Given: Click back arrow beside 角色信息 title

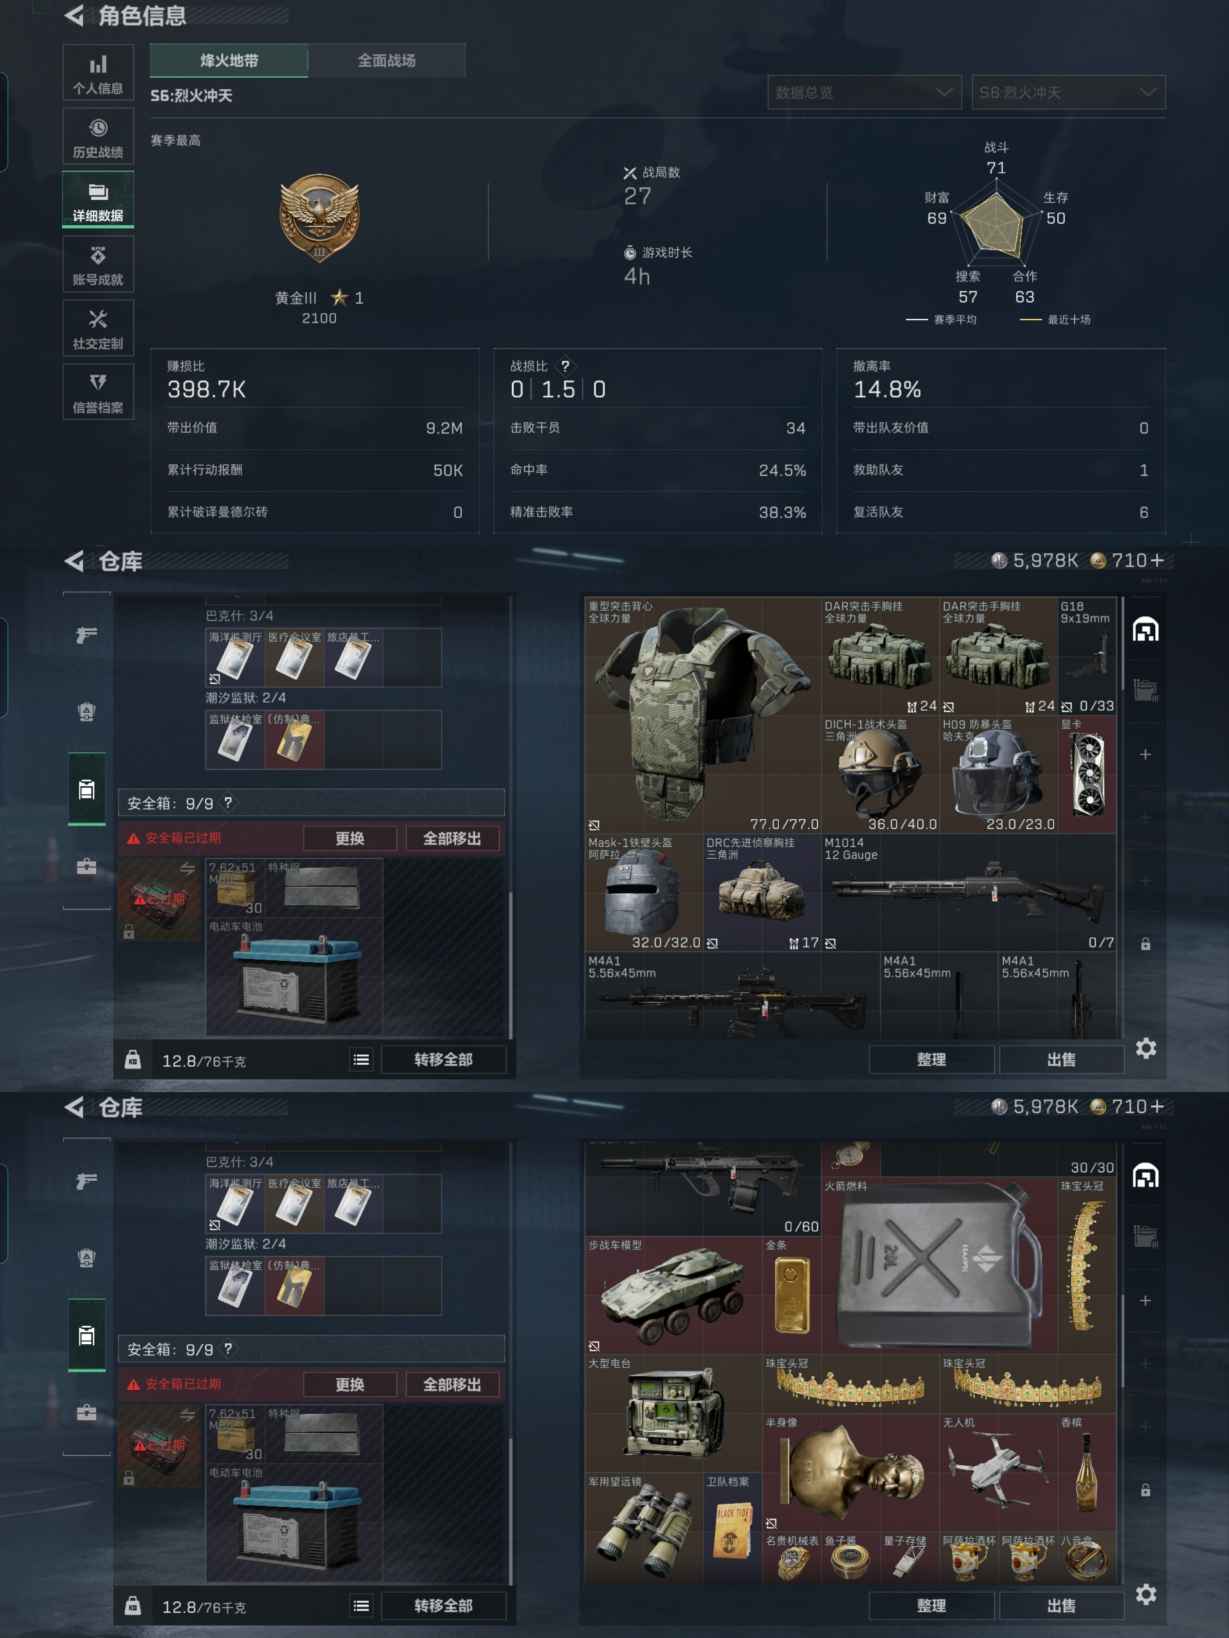Looking at the screenshot, I should [74, 15].
